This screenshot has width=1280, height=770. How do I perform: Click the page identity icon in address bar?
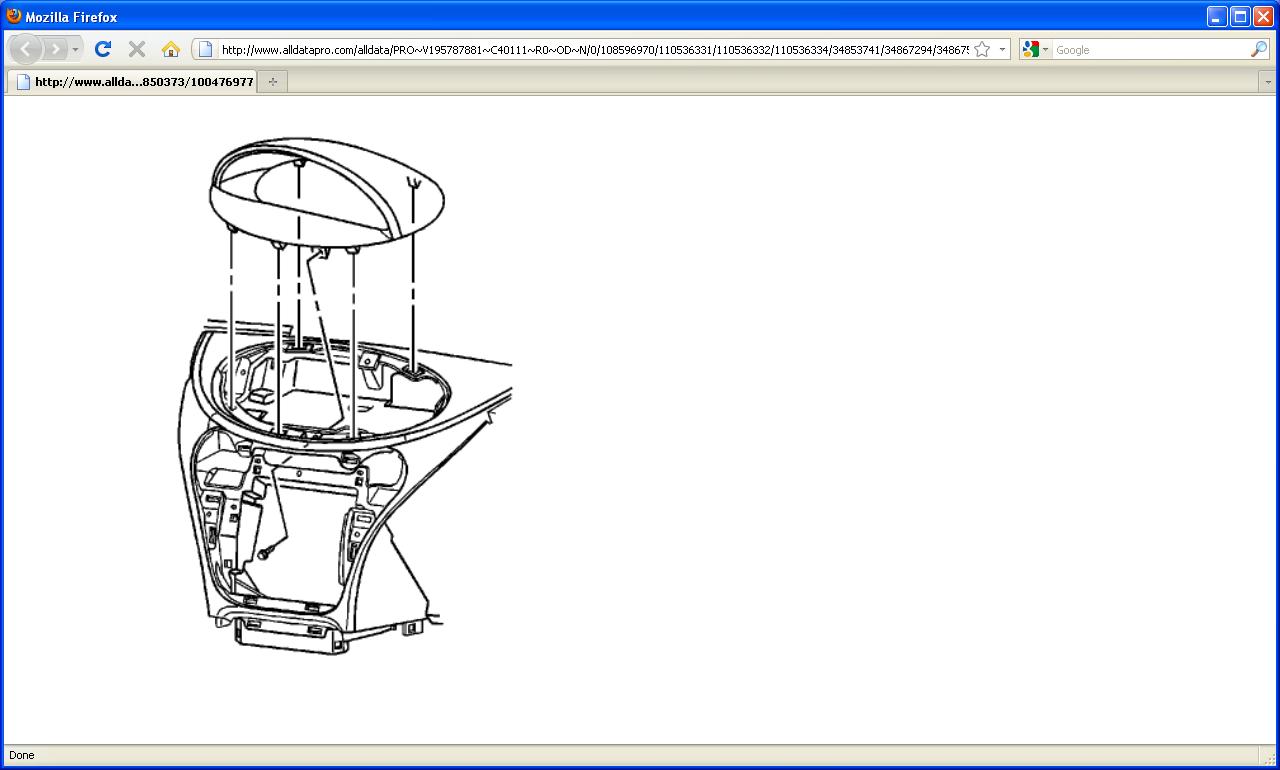tap(205, 49)
